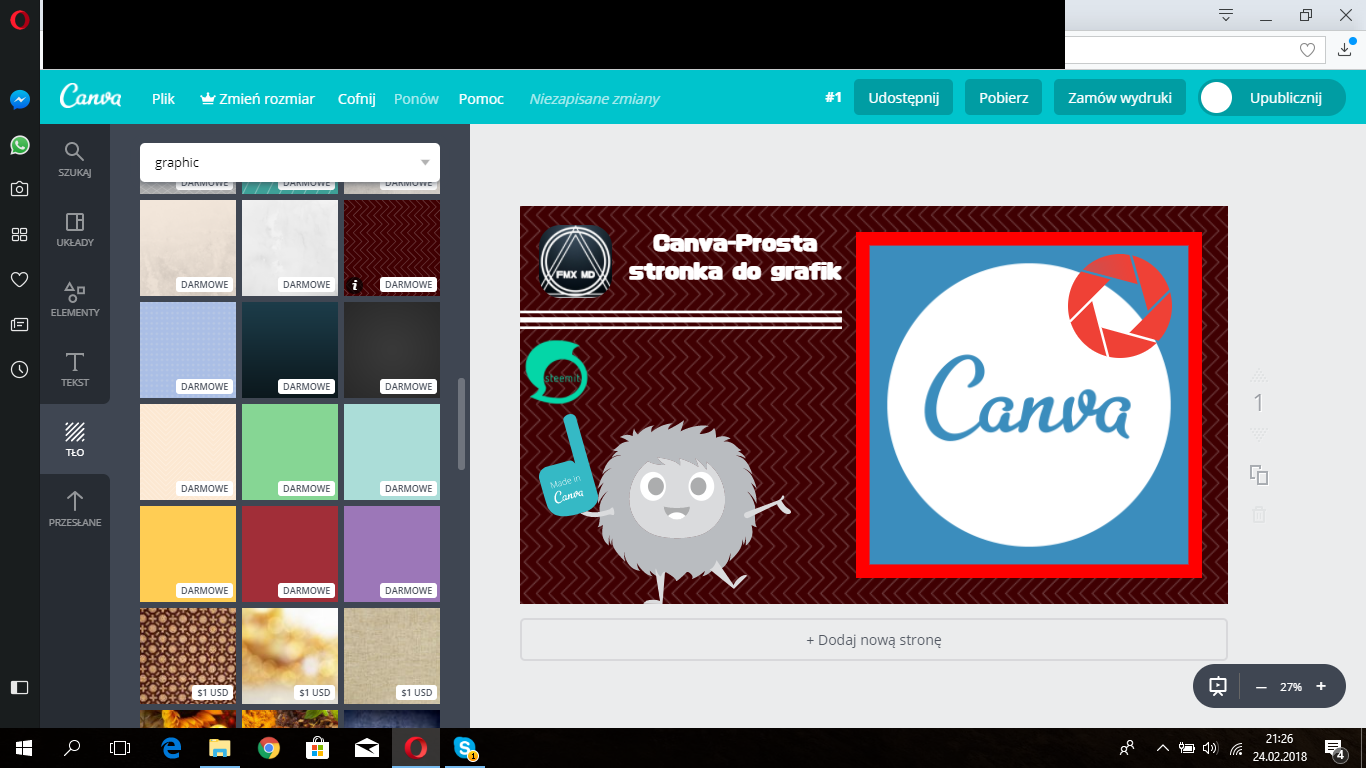Click Ponów to redo
Viewport: 1366px width, 768px height.
(417, 98)
